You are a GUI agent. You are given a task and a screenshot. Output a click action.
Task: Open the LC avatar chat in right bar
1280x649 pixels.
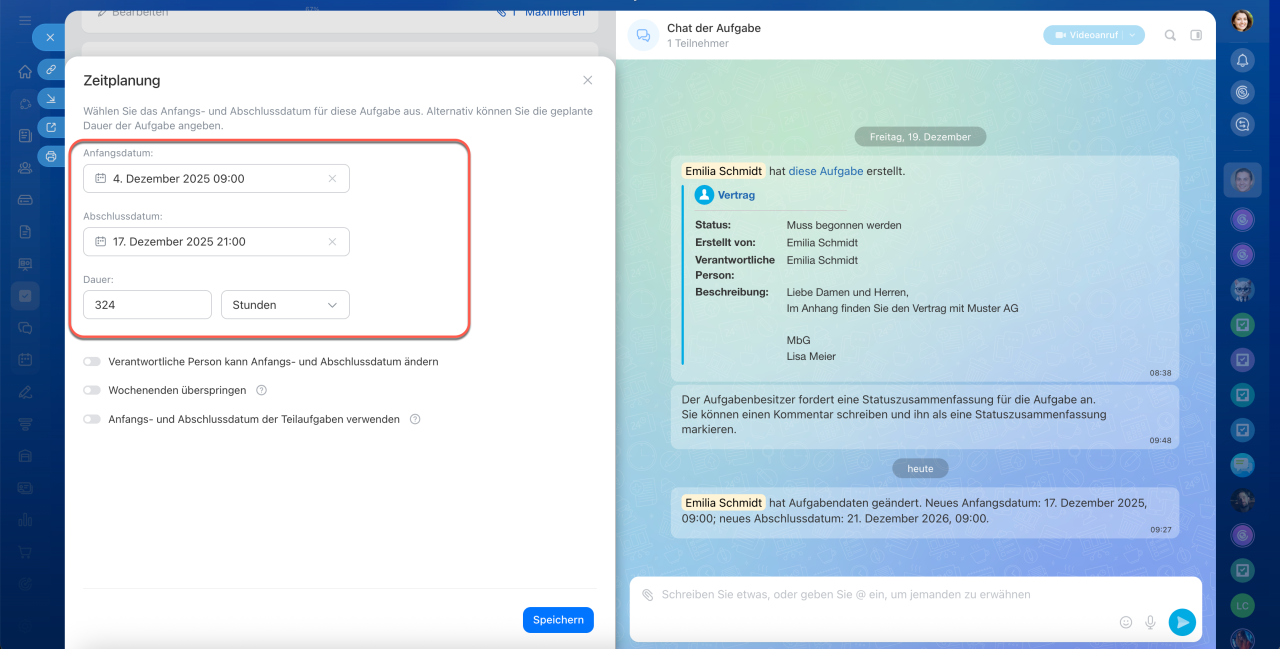(1242, 606)
